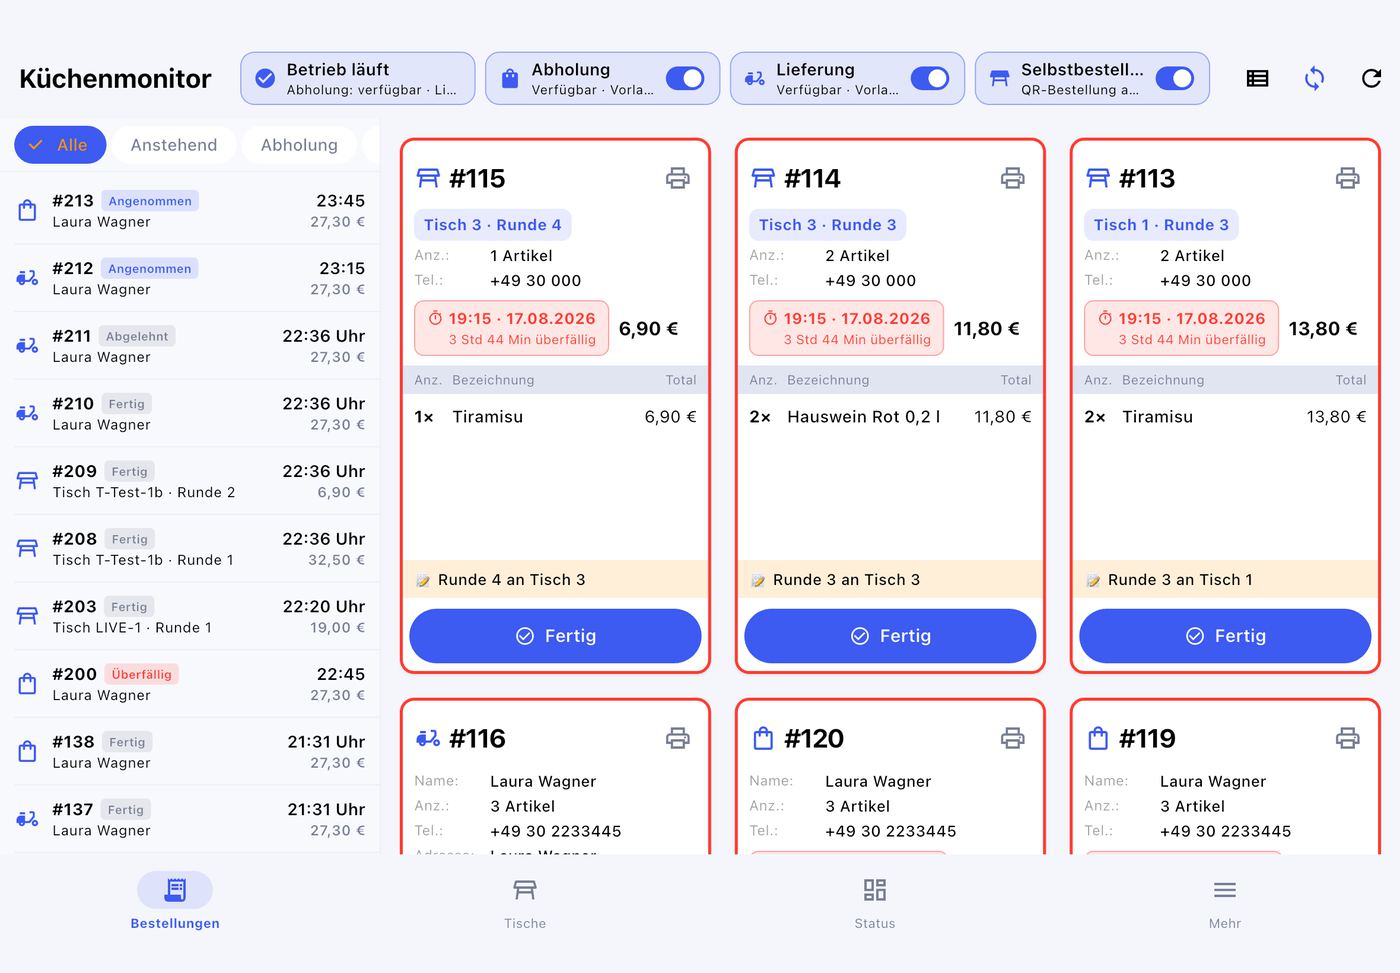Select the Anstehend filter chip

pos(174,145)
